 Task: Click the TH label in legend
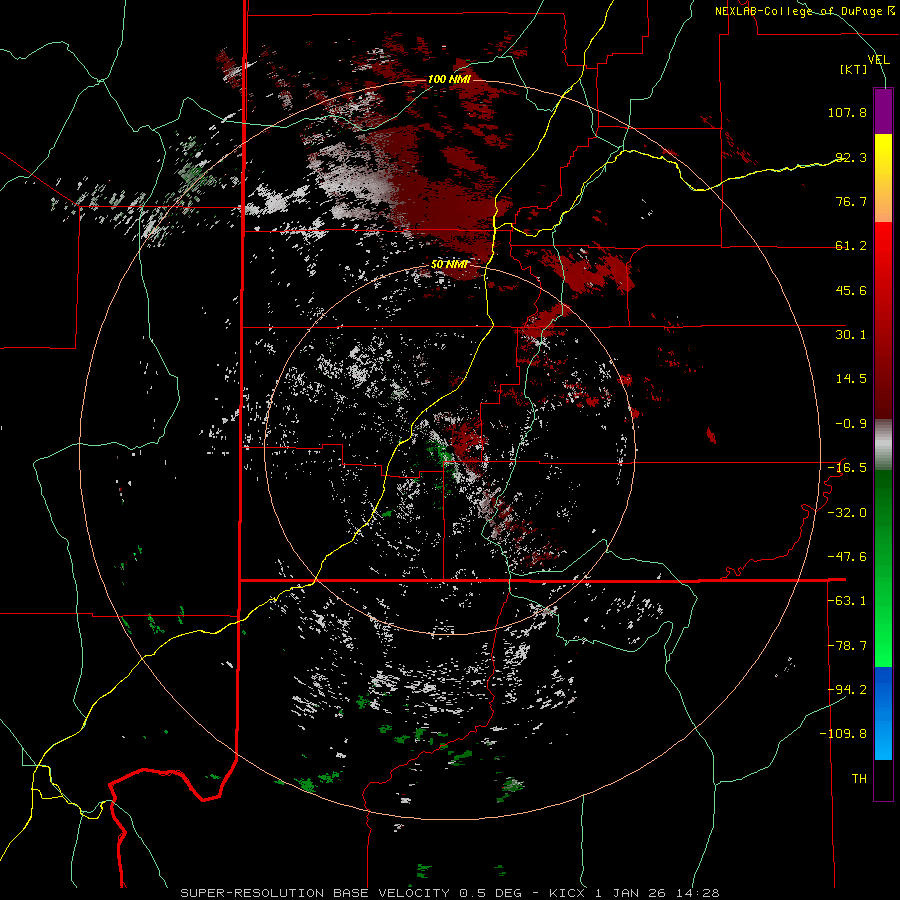pos(859,779)
